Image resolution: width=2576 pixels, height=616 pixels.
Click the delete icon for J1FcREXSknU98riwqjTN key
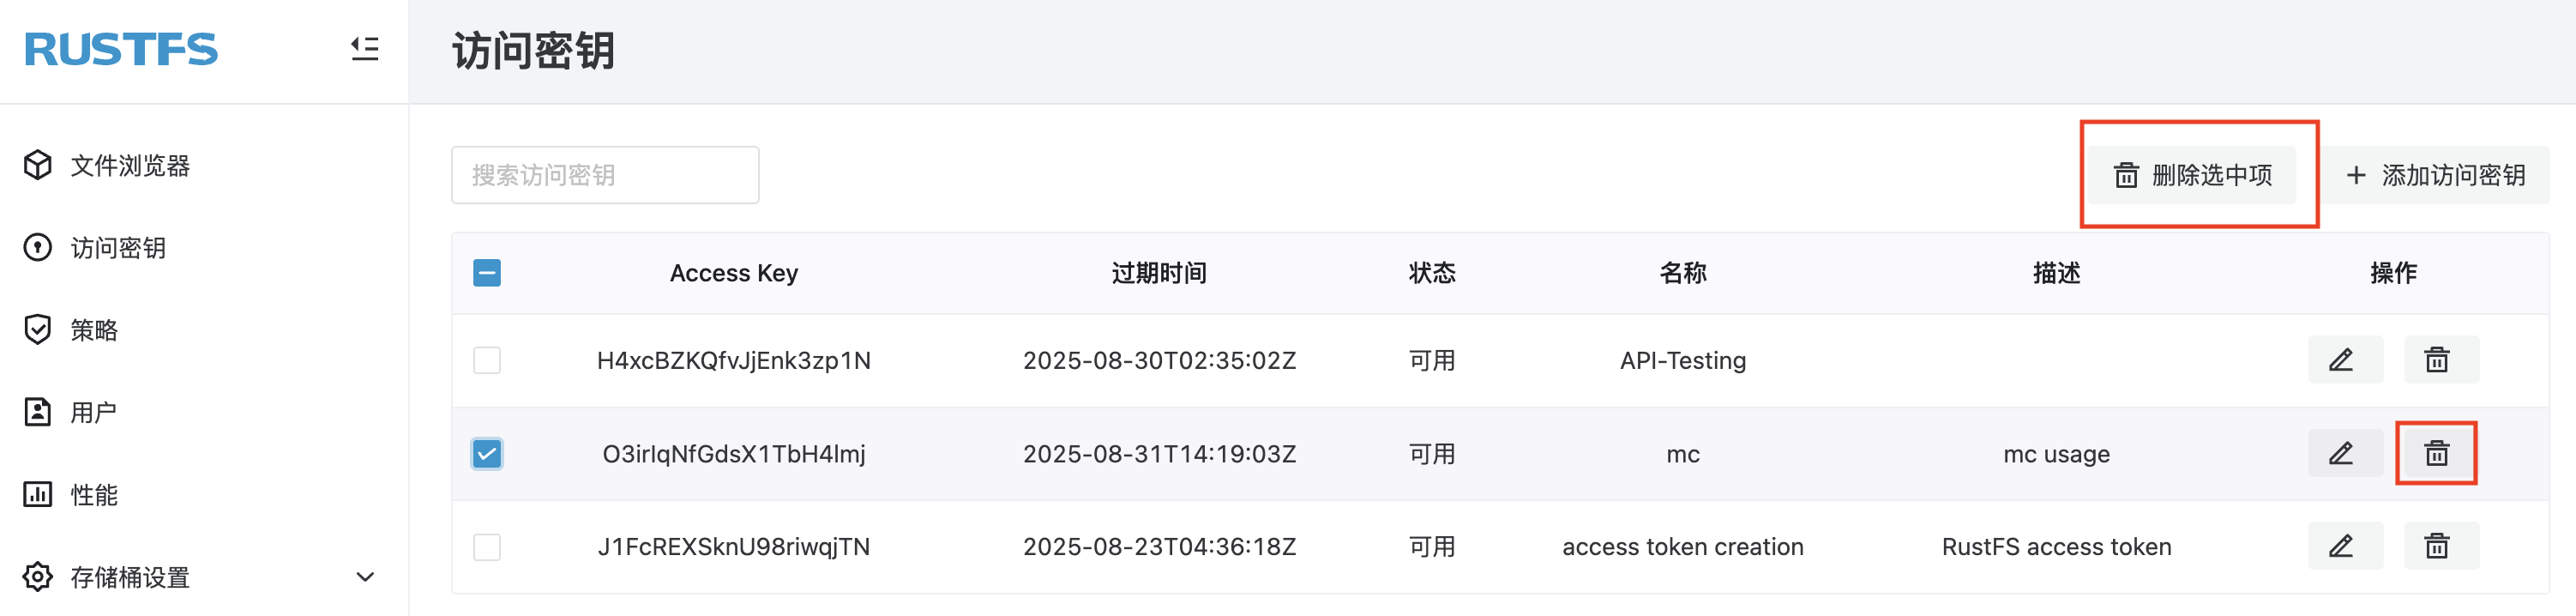pos(2440,546)
